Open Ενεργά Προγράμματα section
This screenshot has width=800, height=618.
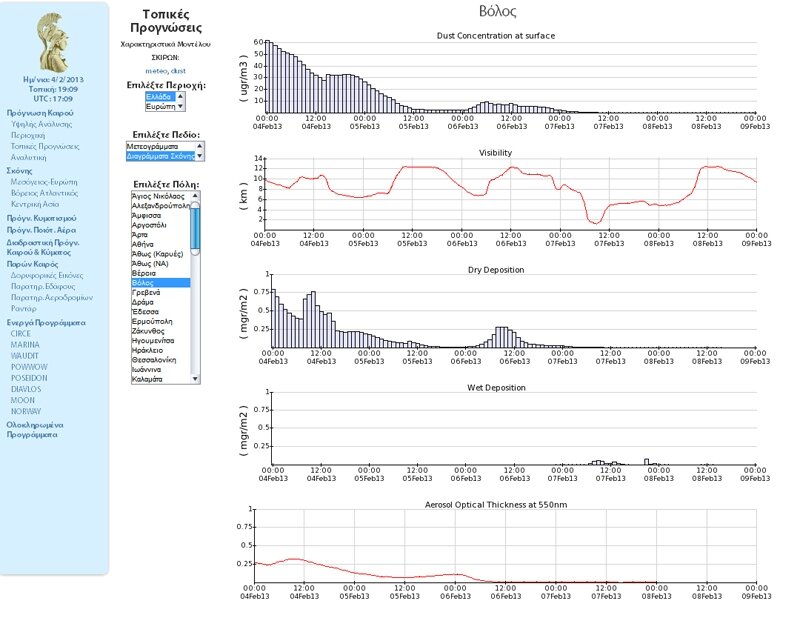pyautogui.click(x=46, y=323)
